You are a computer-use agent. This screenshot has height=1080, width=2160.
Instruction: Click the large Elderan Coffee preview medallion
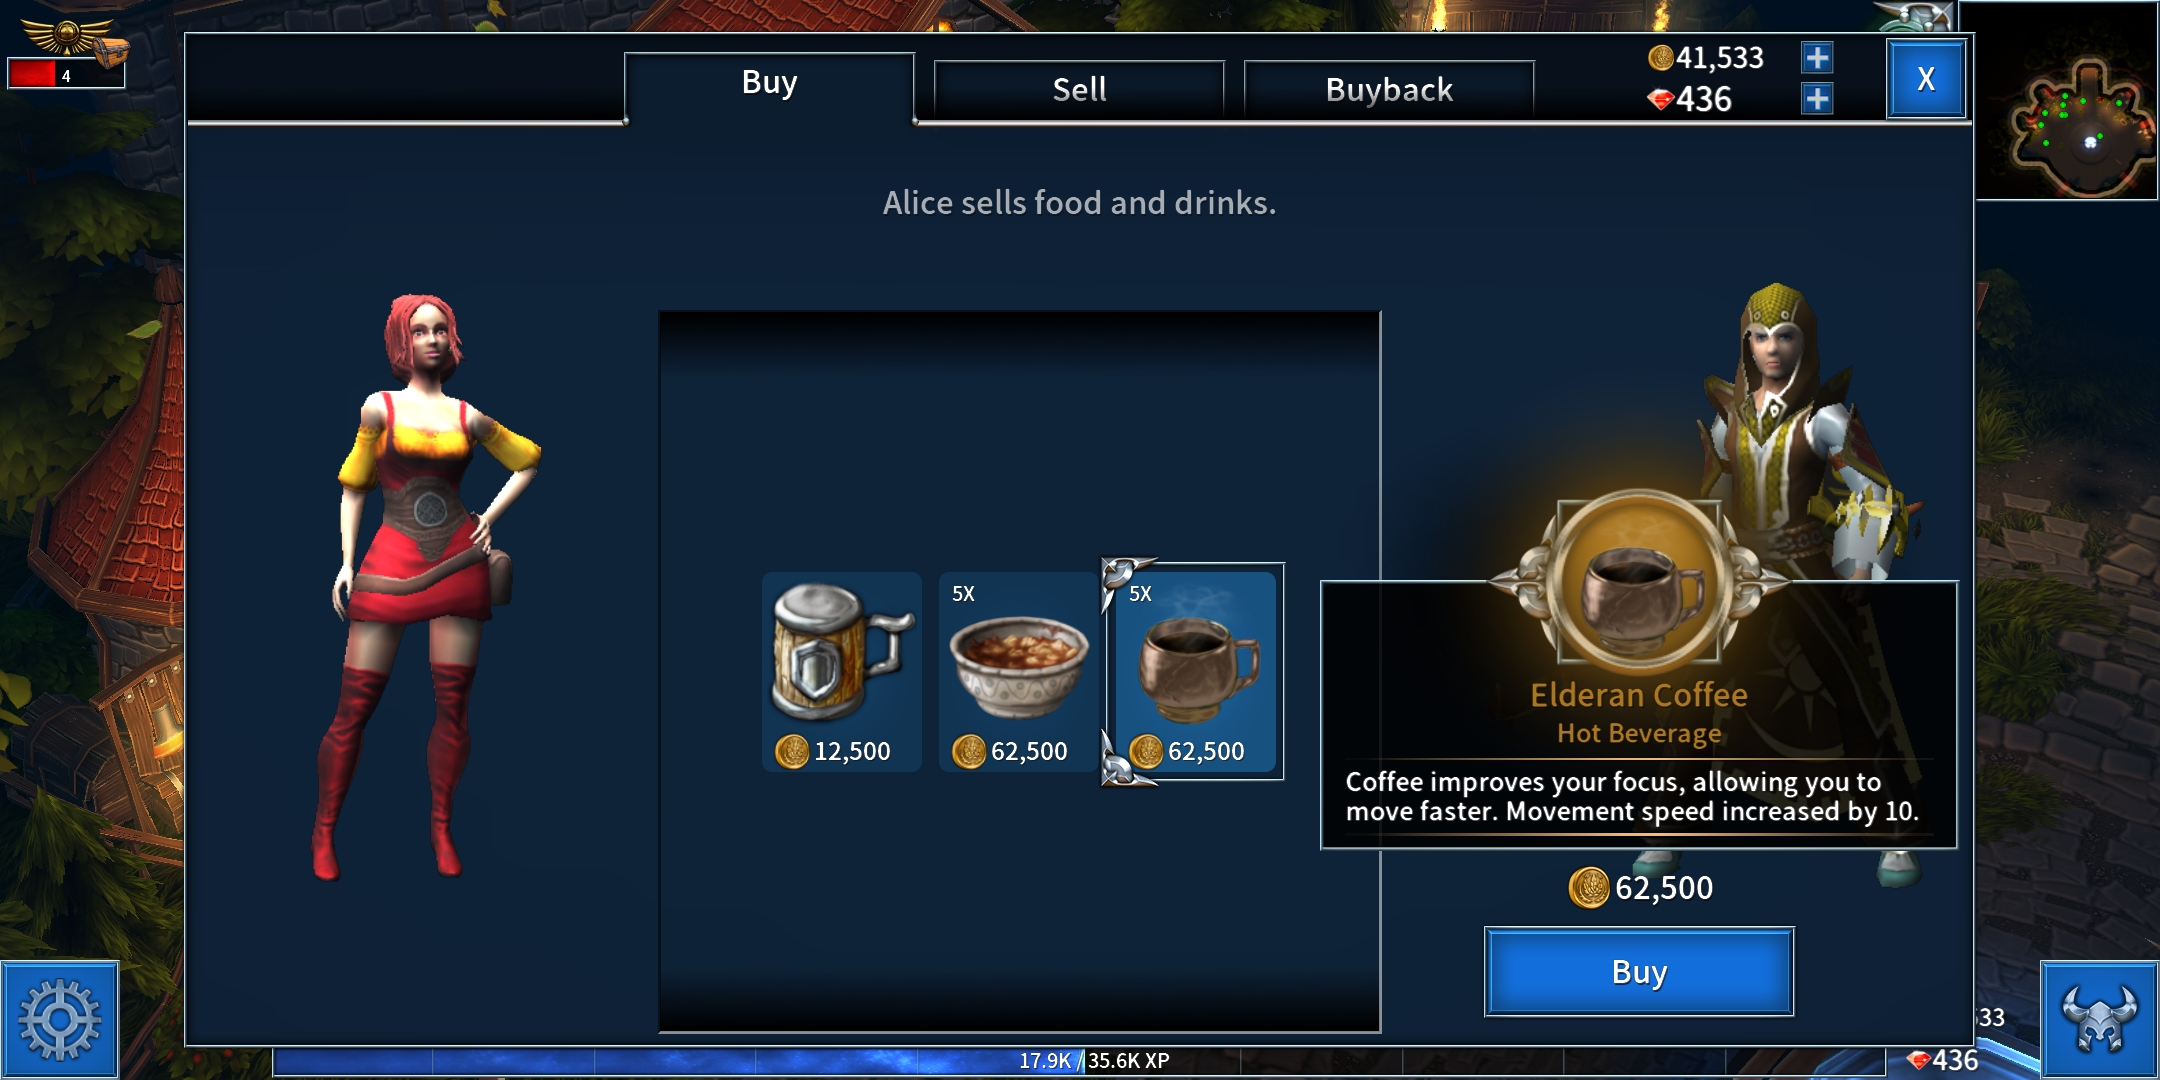1639,582
